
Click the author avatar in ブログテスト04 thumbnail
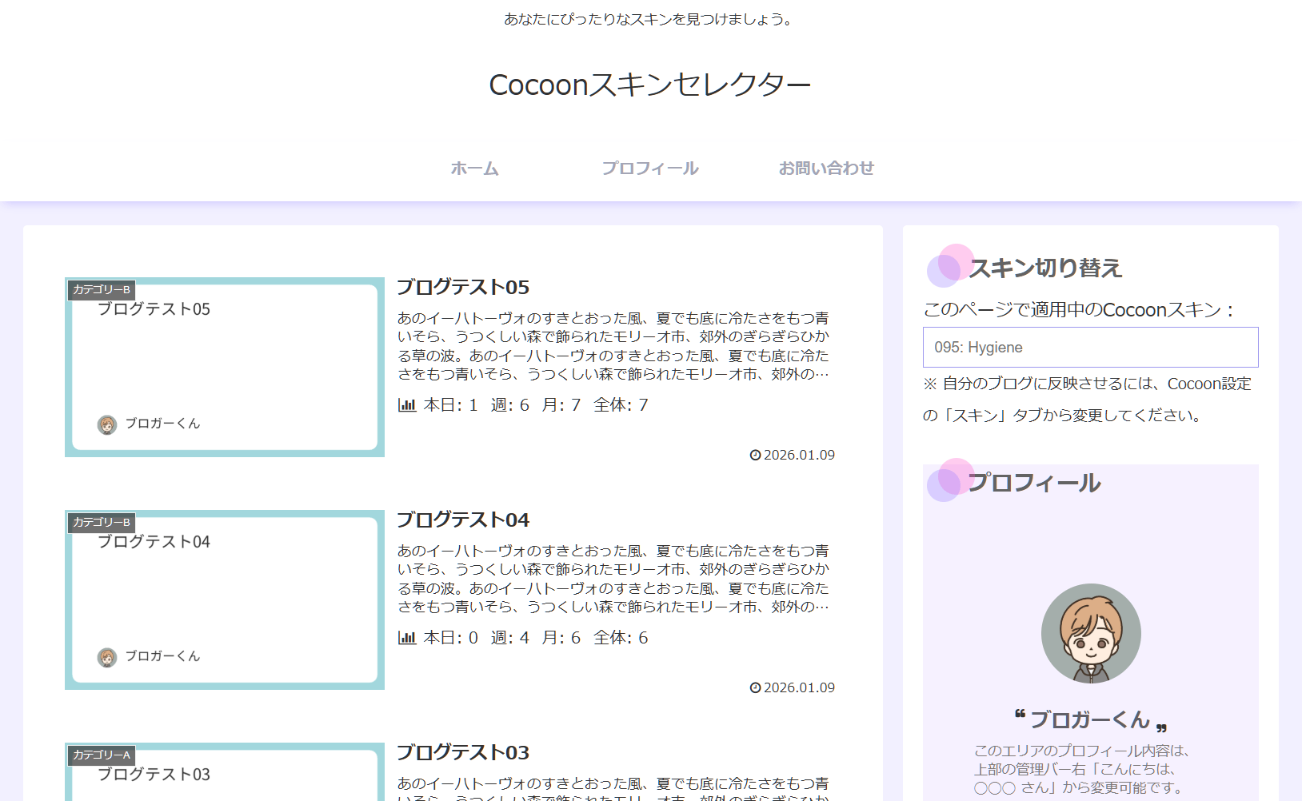tap(107, 657)
